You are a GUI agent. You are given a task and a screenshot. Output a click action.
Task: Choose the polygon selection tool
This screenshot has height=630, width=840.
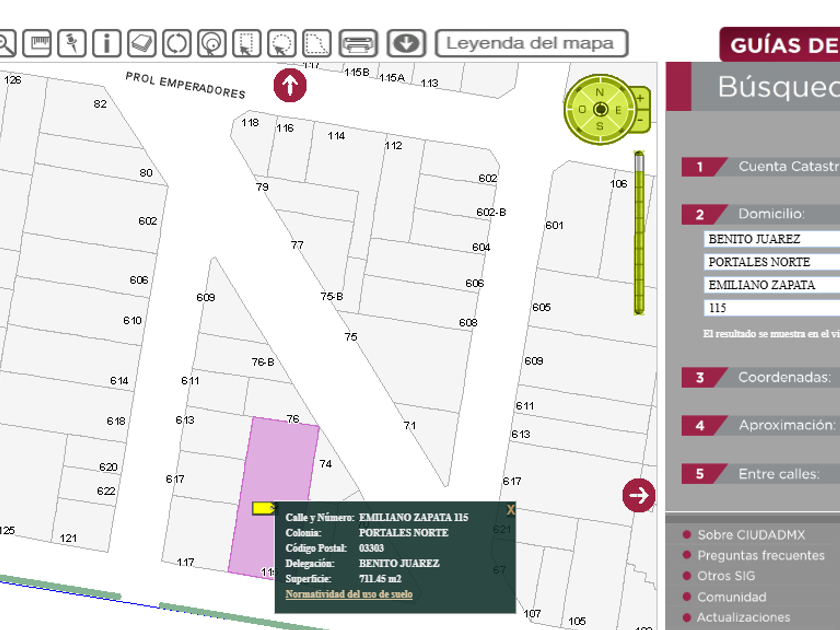[317, 43]
